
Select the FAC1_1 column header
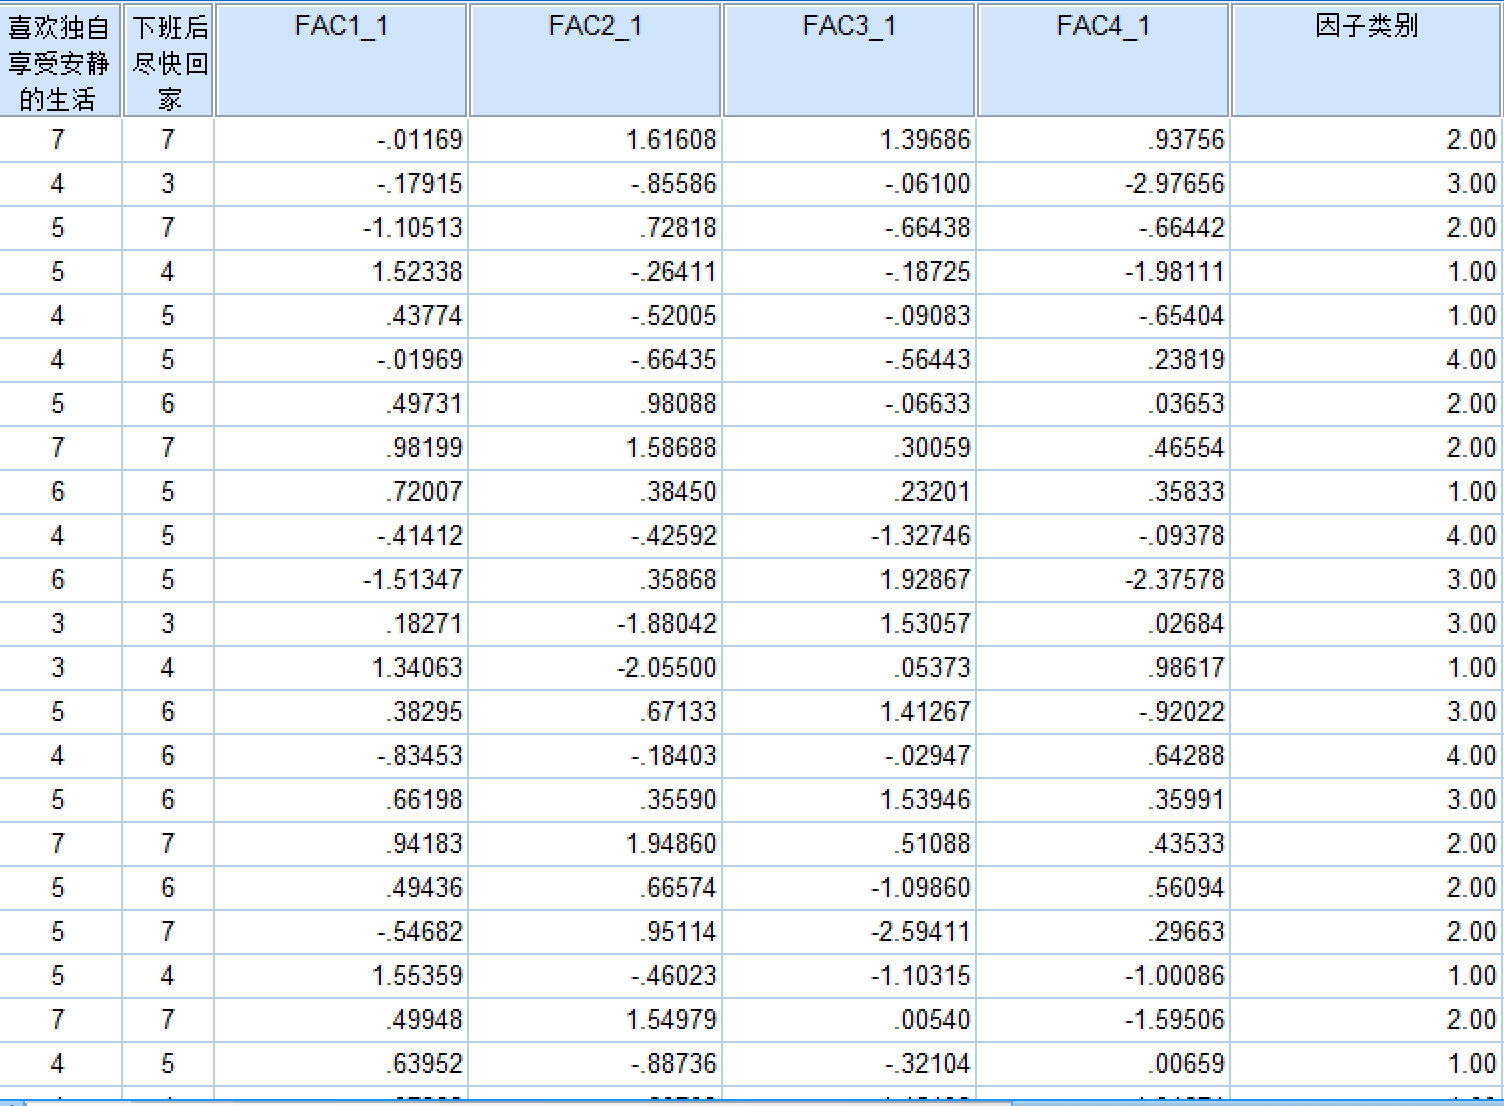point(341,60)
